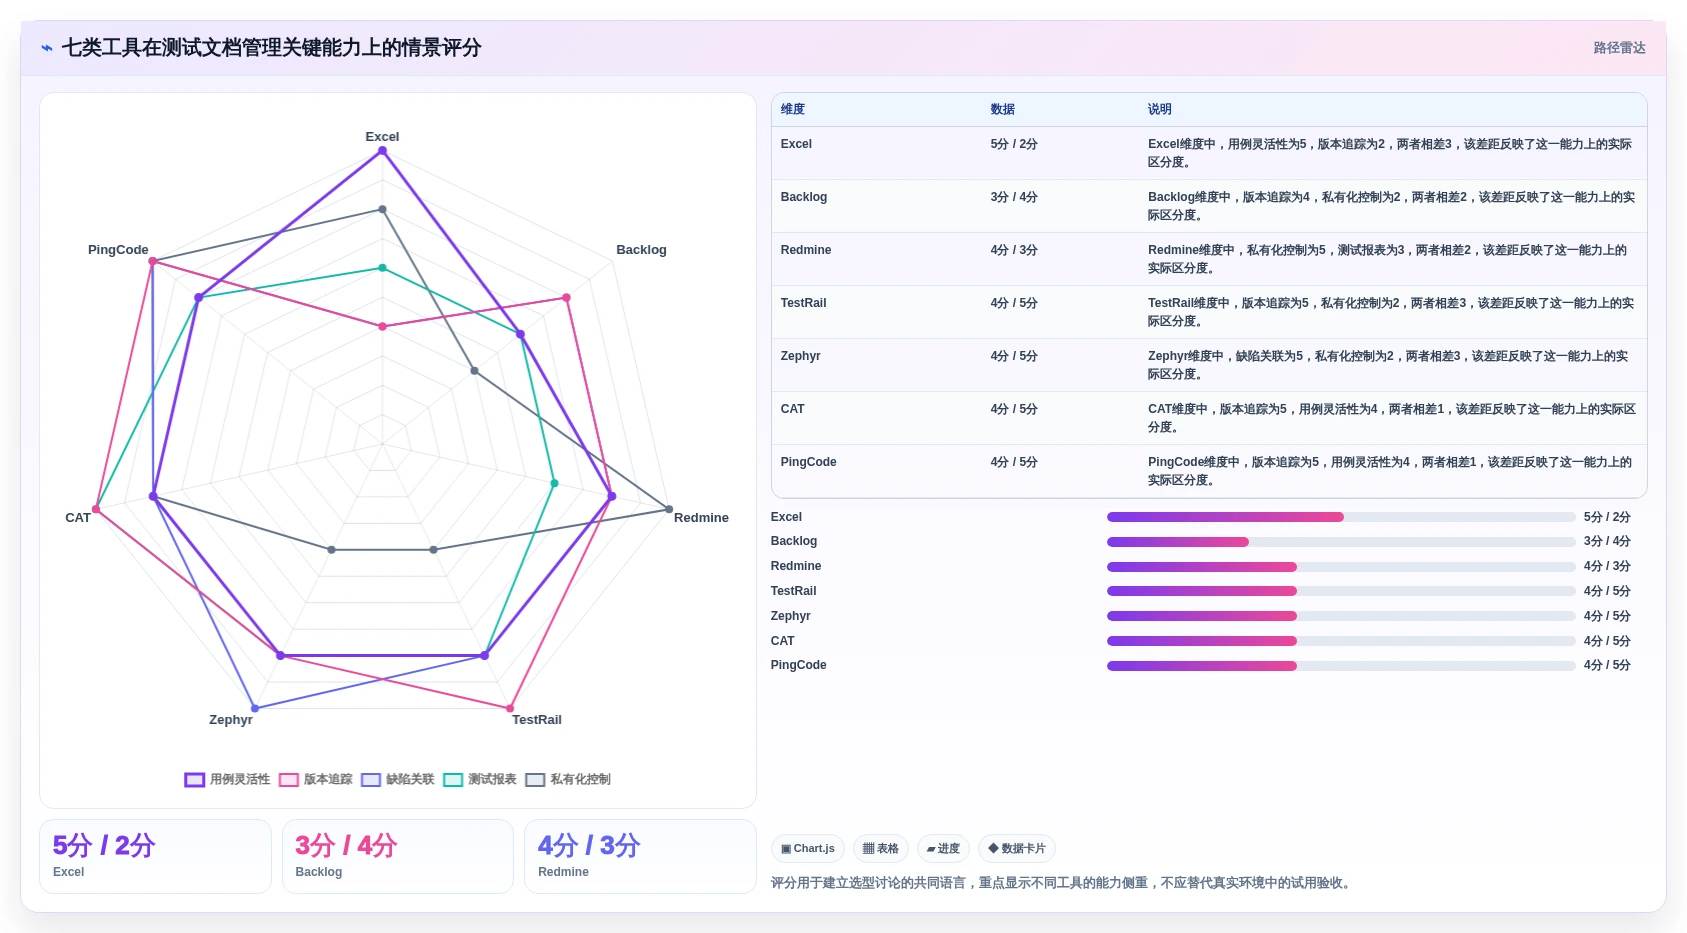Click the Zephyr axis label on radar
Image resolution: width=1687 pixels, height=933 pixels.
[x=231, y=720]
